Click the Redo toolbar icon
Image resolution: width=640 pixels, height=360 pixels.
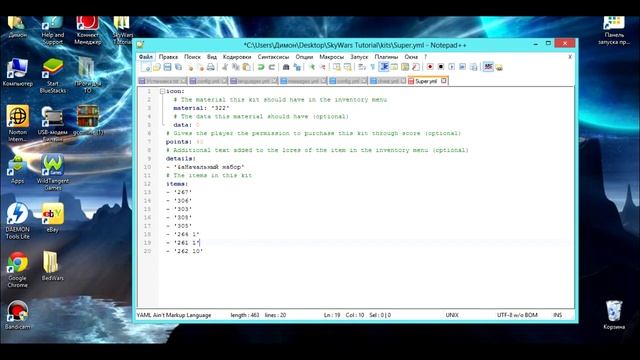(x=271, y=67)
